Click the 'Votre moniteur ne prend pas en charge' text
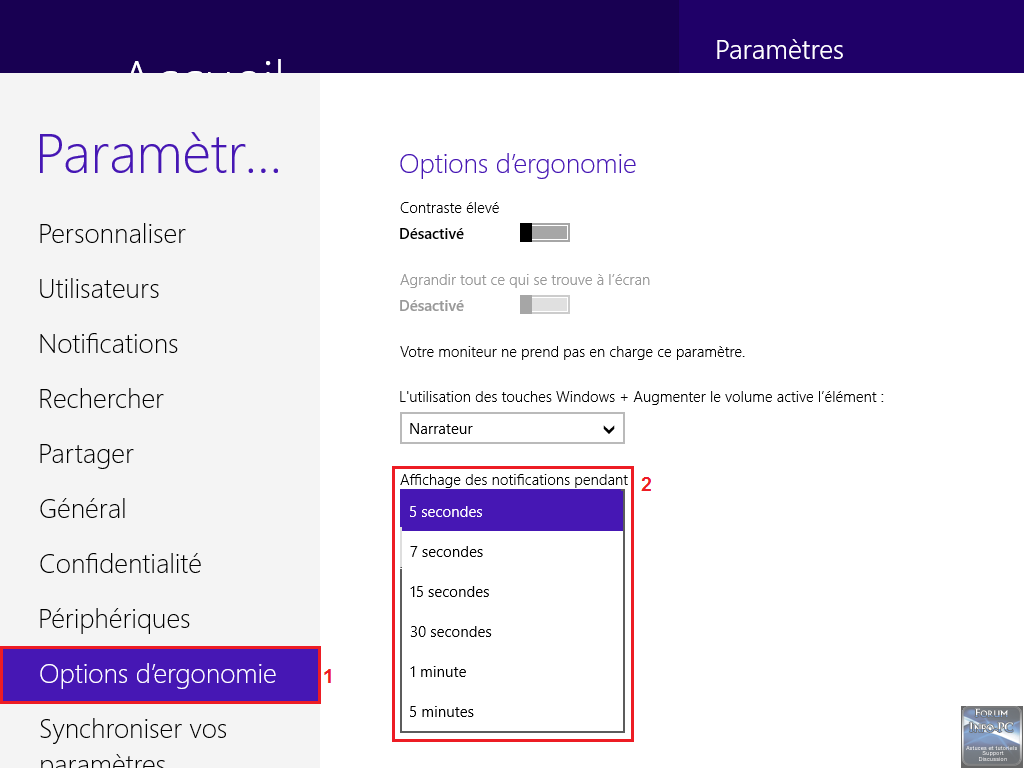 point(572,352)
